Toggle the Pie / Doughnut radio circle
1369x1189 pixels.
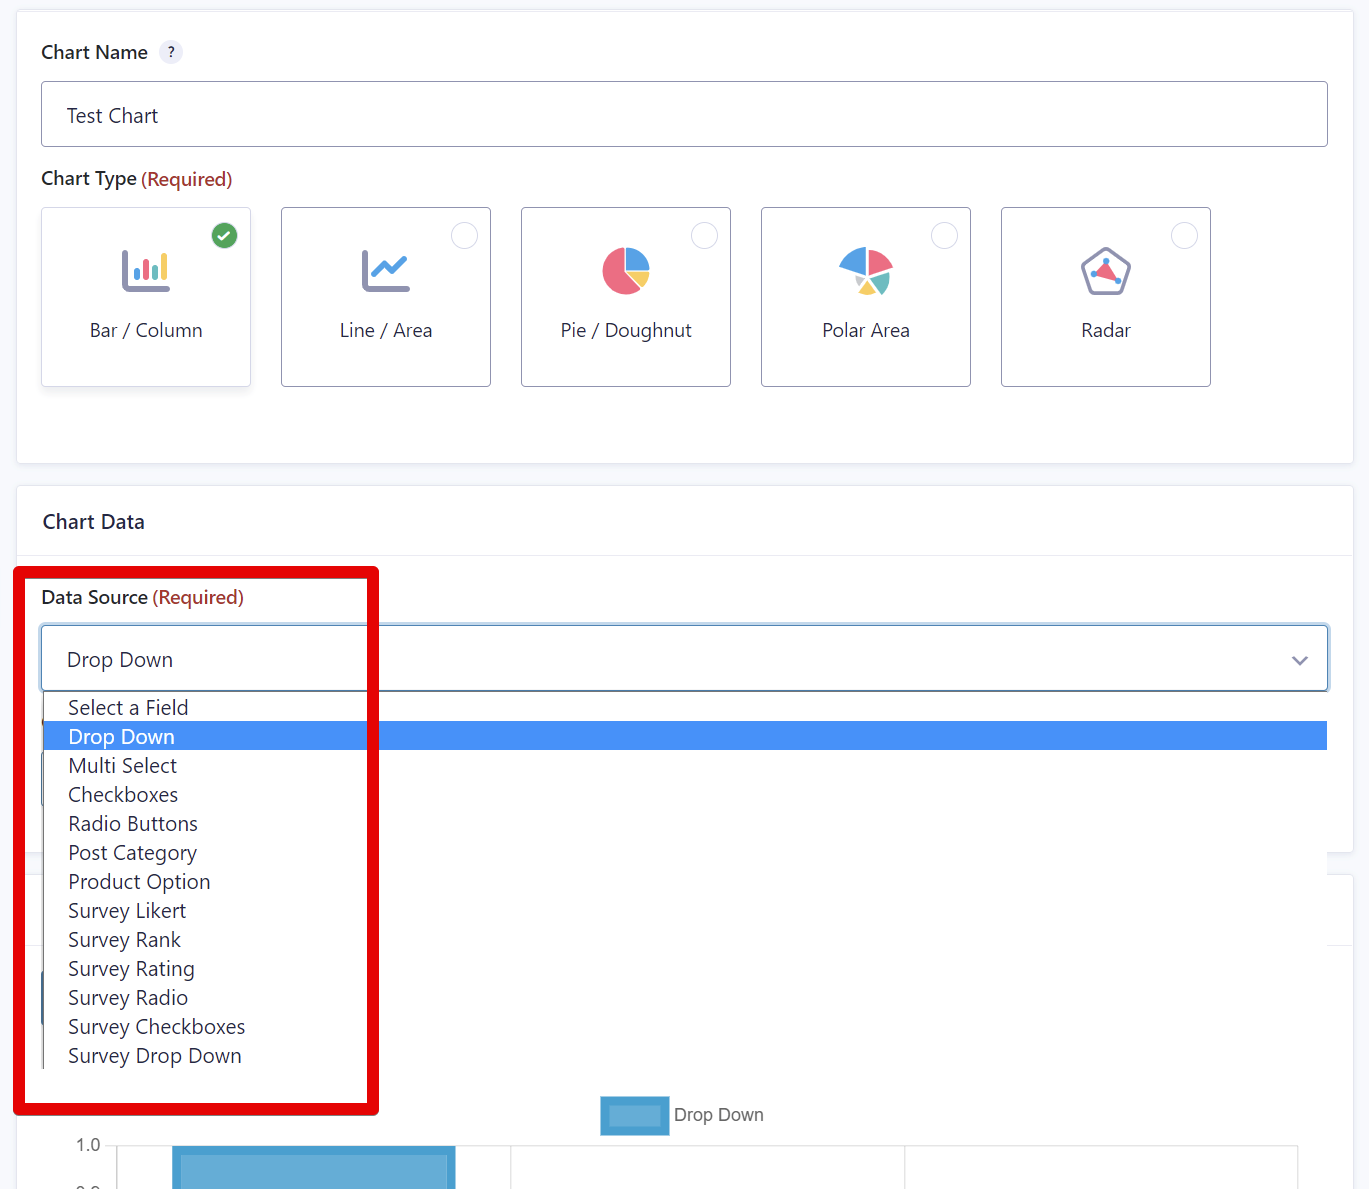[705, 236]
